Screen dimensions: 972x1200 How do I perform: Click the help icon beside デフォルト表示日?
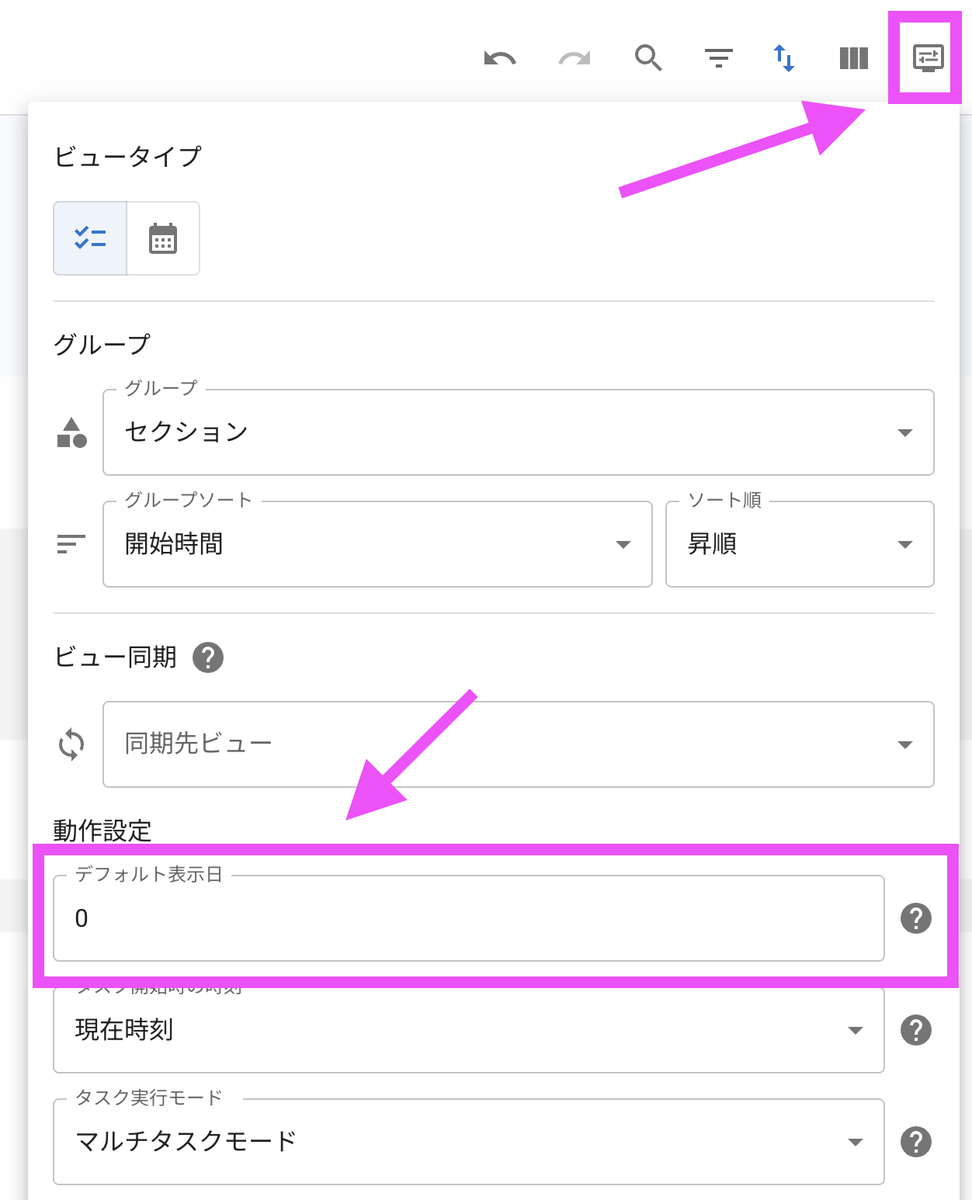pyautogui.click(x=917, y=917)
